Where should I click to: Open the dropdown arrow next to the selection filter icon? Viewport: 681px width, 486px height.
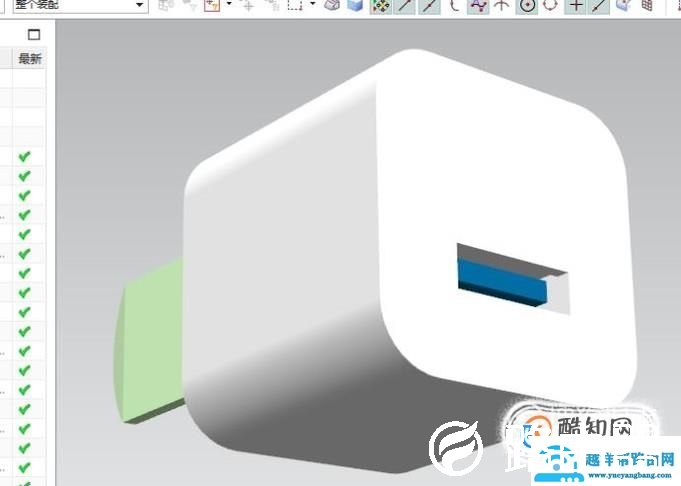[228, 5]
